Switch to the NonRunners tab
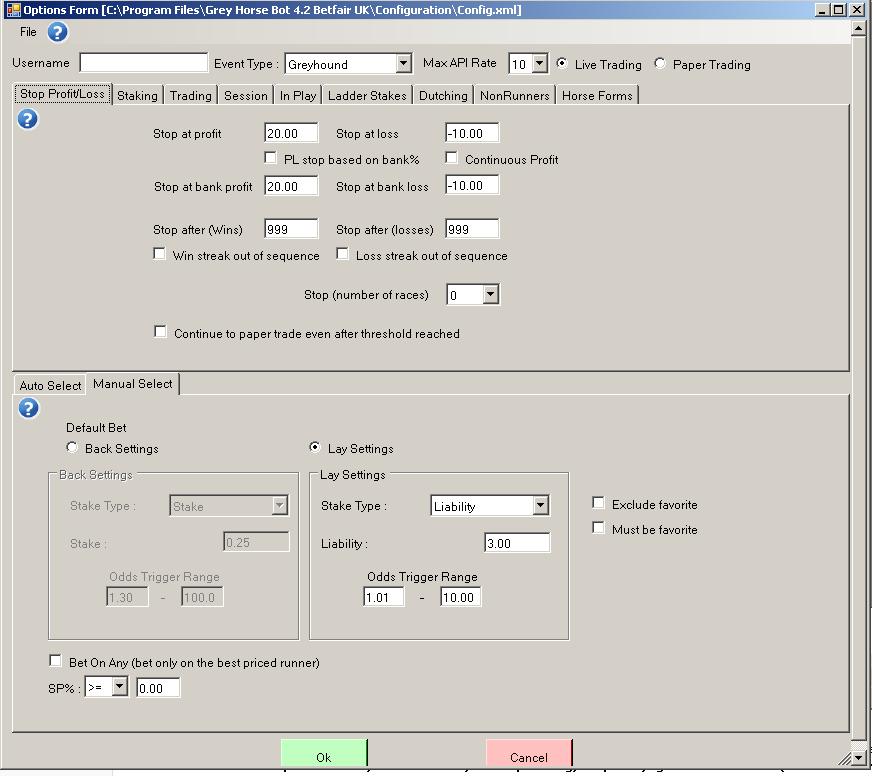872x776 pixels. click(x=514, y=96)
